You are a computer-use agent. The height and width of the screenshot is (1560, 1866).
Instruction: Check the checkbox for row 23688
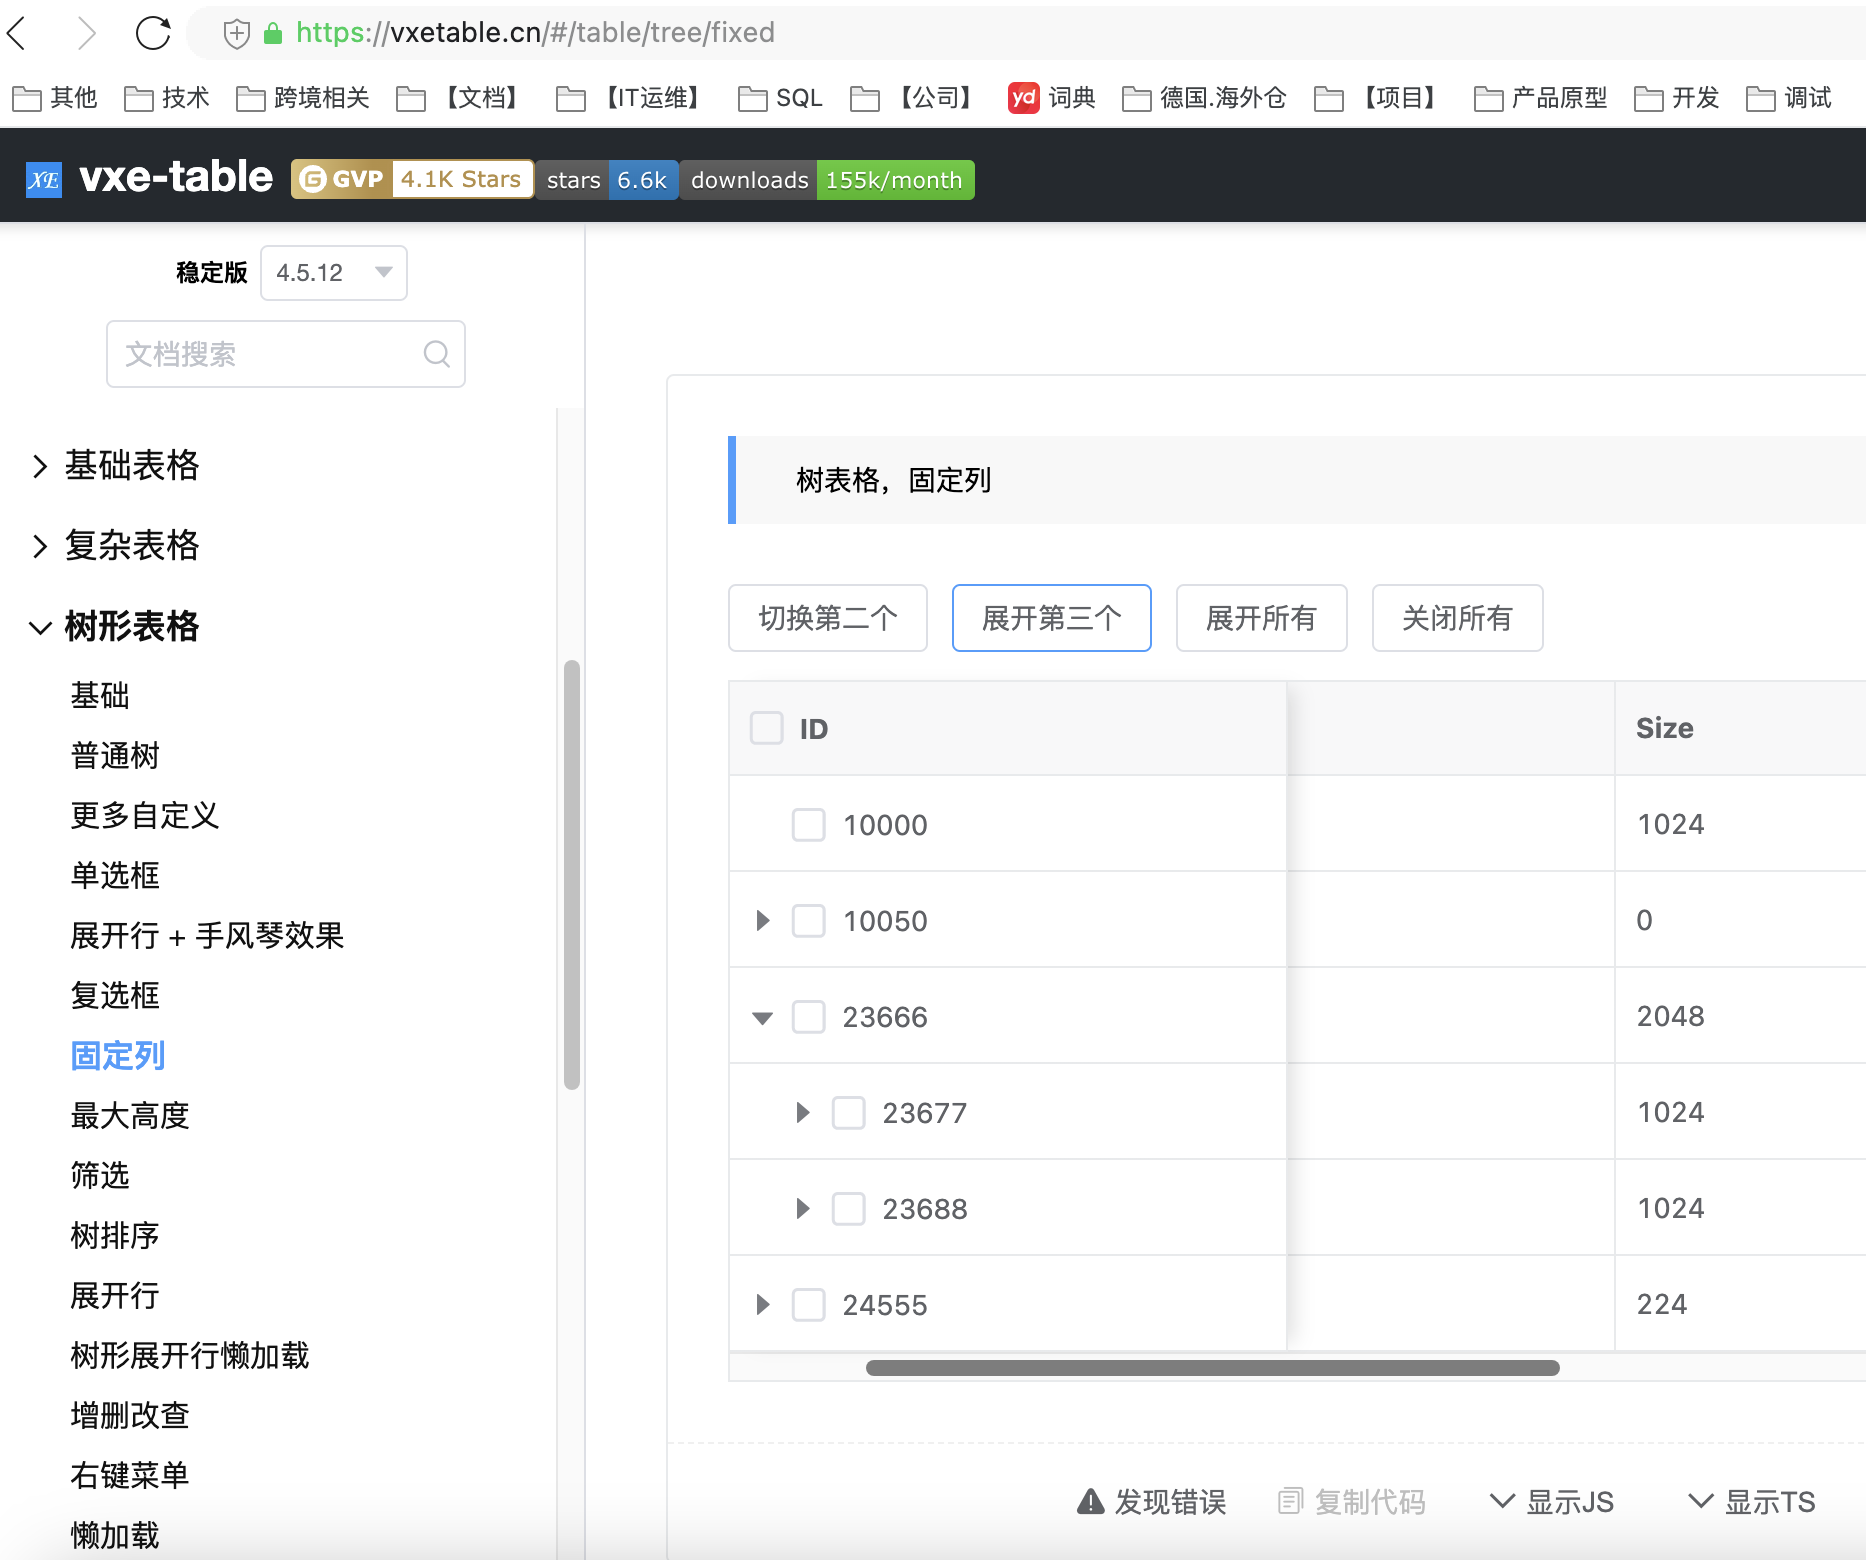(849, 1209)
